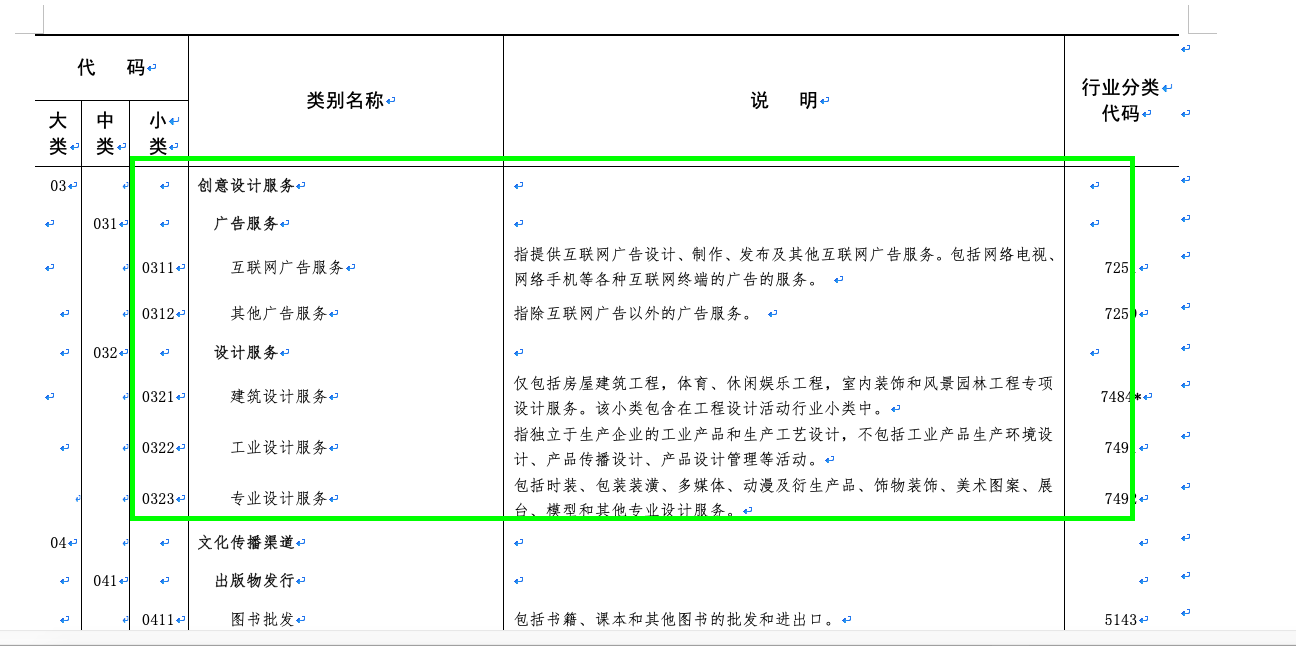1296x646 pixels.
Task: Select the text 建筑设计服务
Action: point(273,396)
